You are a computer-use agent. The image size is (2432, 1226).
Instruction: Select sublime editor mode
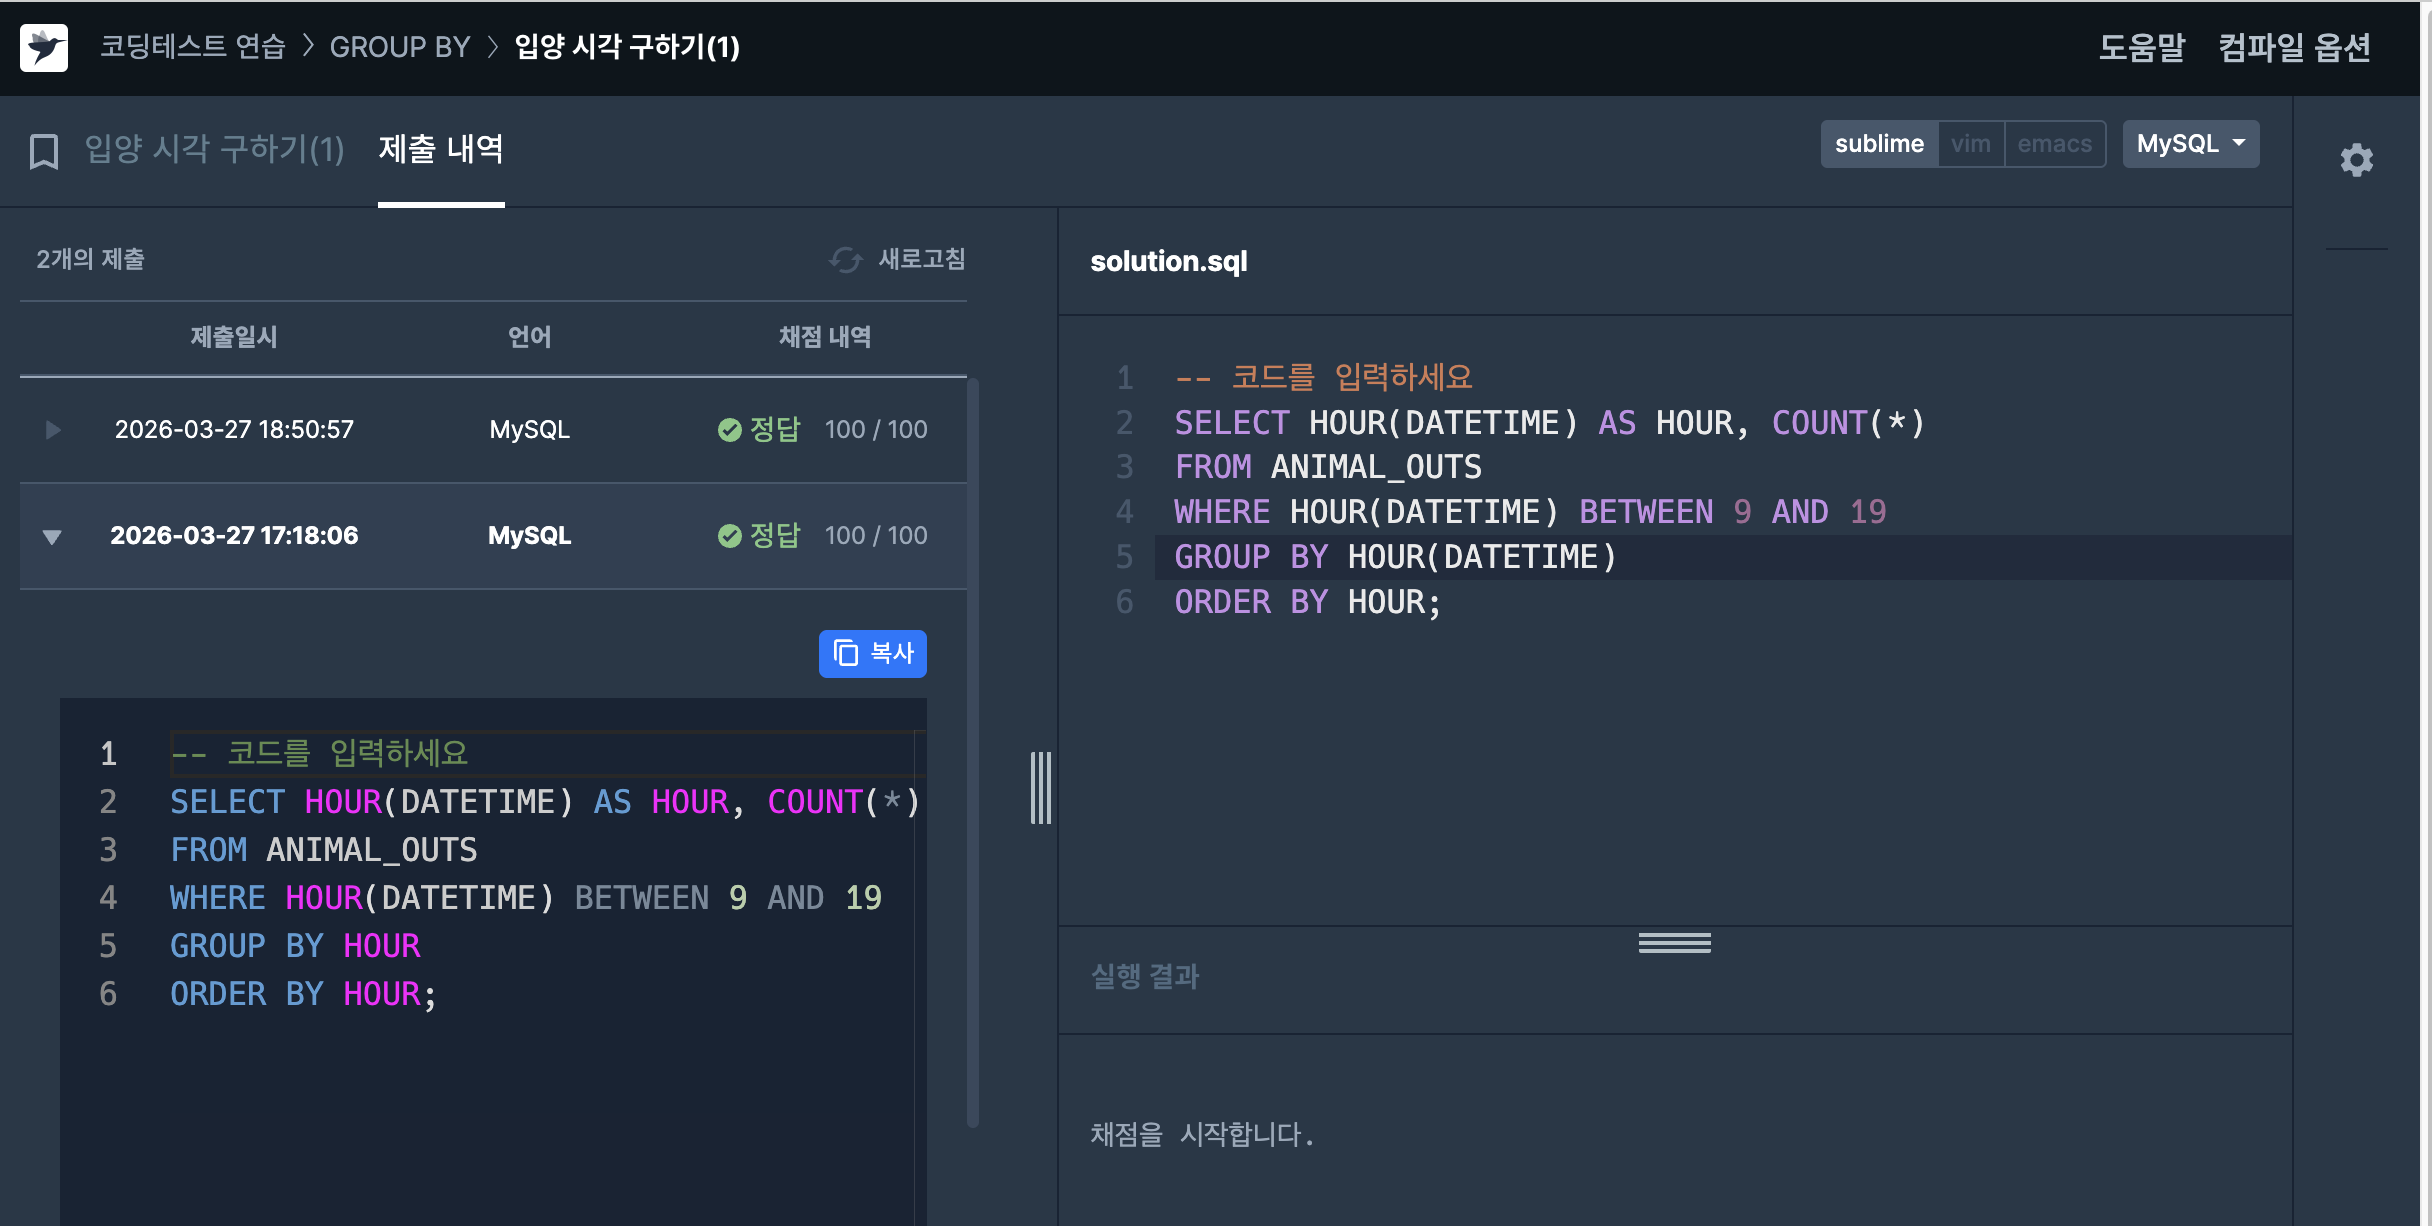tap(1878, 144)
